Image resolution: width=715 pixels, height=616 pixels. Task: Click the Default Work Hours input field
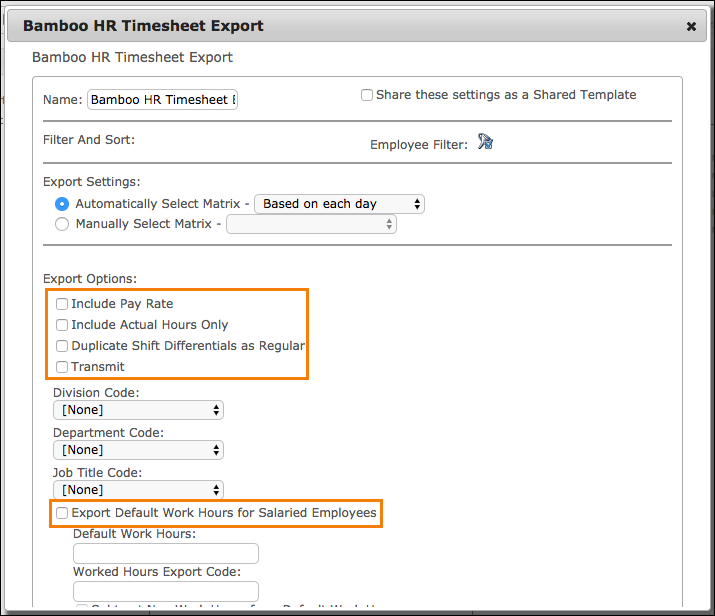[166, 554]
